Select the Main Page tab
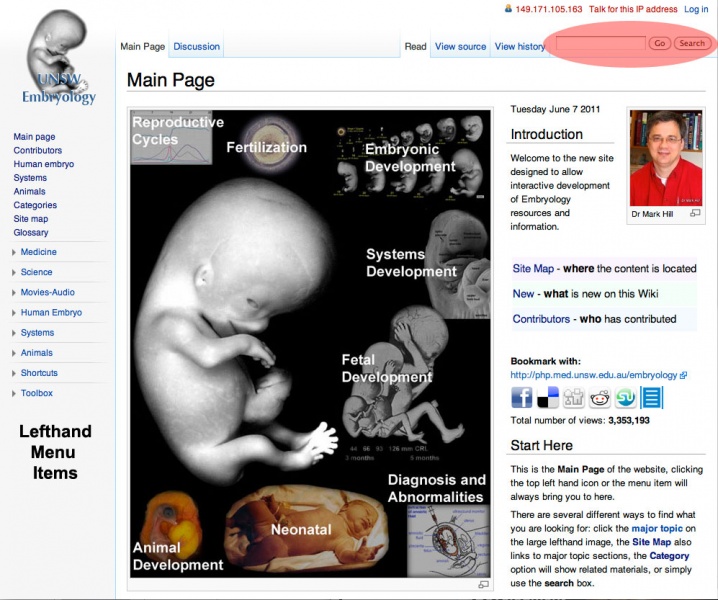The image size is (718, 600). point(142,46)
